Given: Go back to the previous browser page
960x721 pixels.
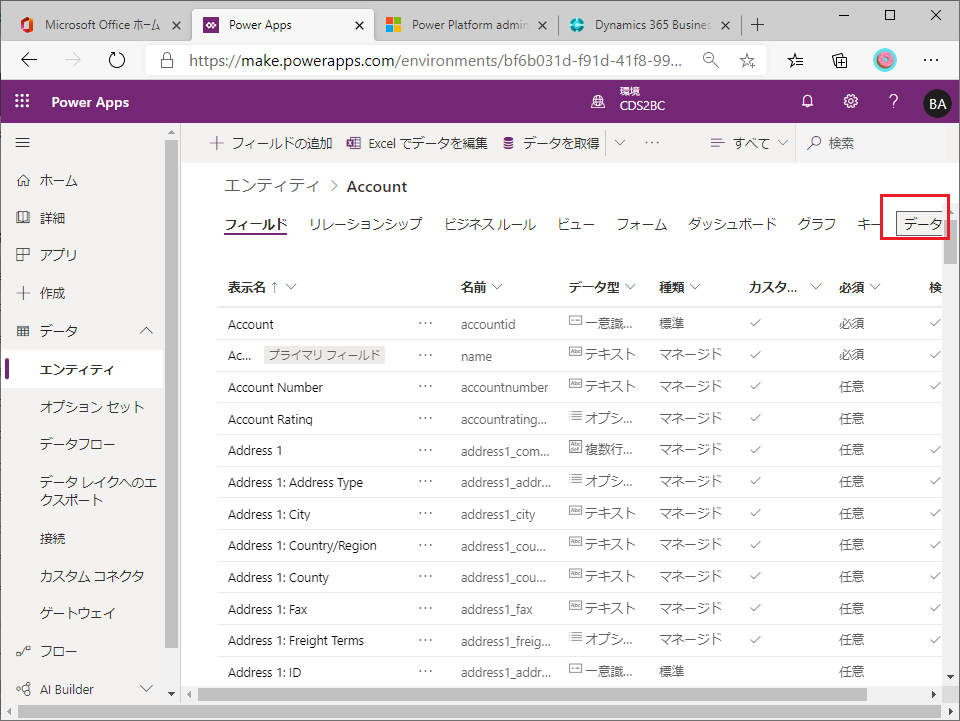Looking at the screenshot, I should pos(29,59).
